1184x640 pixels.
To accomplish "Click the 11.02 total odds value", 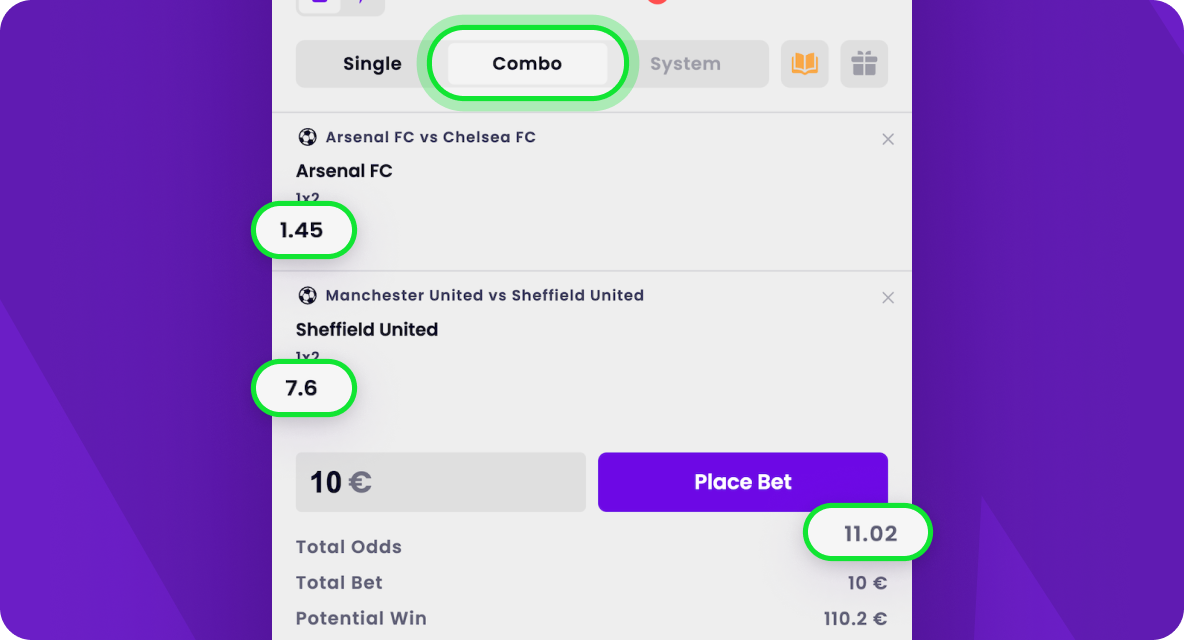I will pyautogui.click(x=869, y=533).
